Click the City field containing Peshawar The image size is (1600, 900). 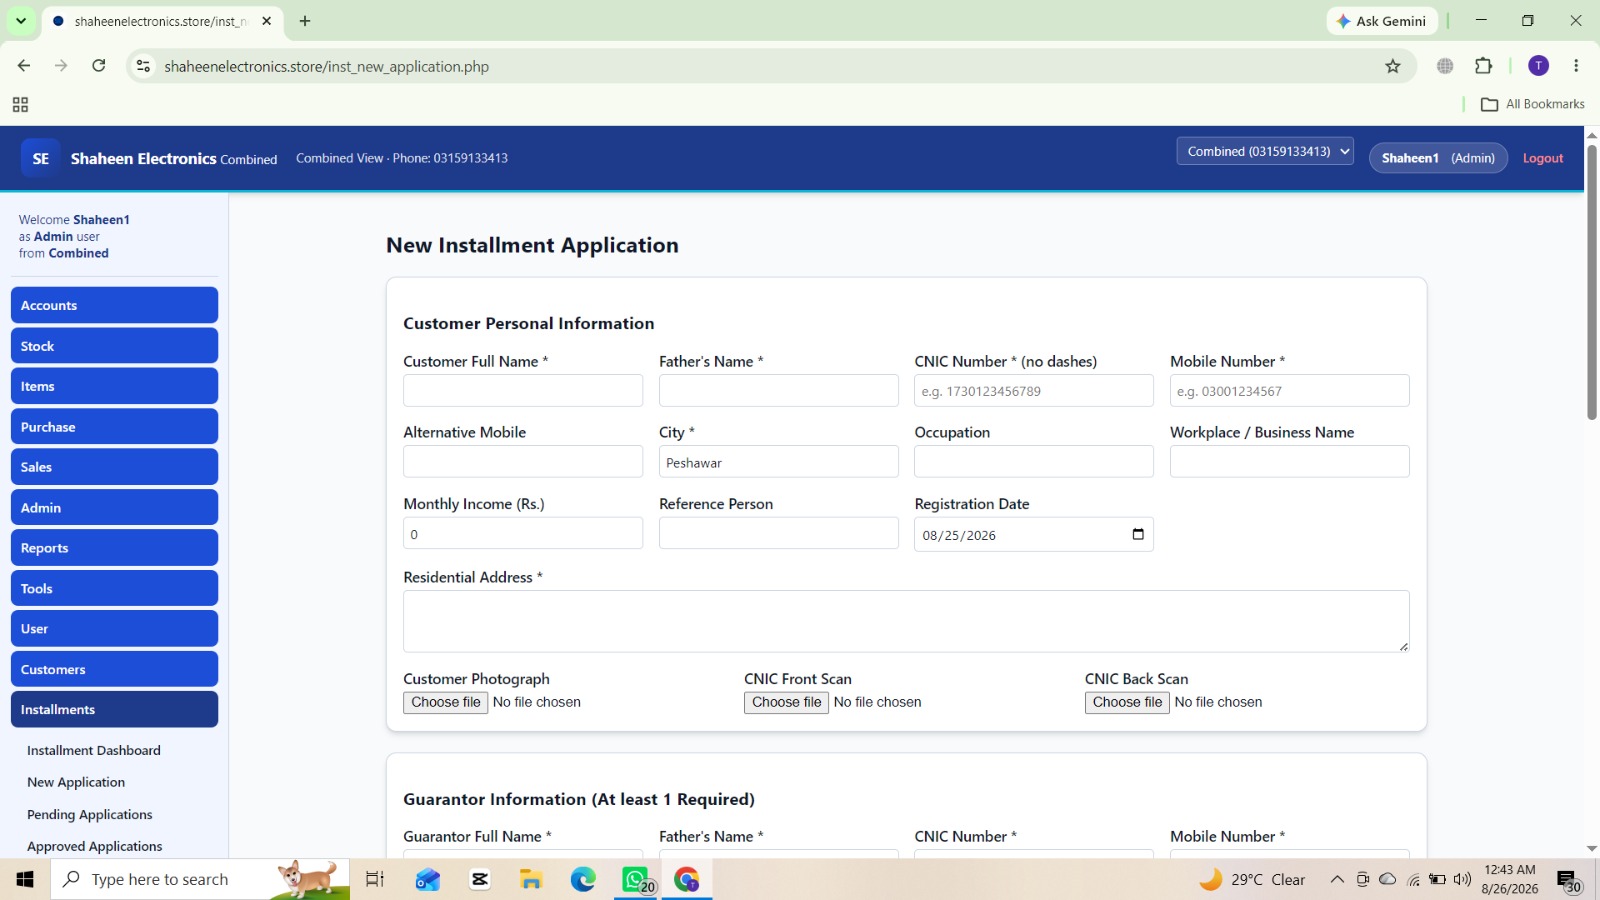pos(779,461)
